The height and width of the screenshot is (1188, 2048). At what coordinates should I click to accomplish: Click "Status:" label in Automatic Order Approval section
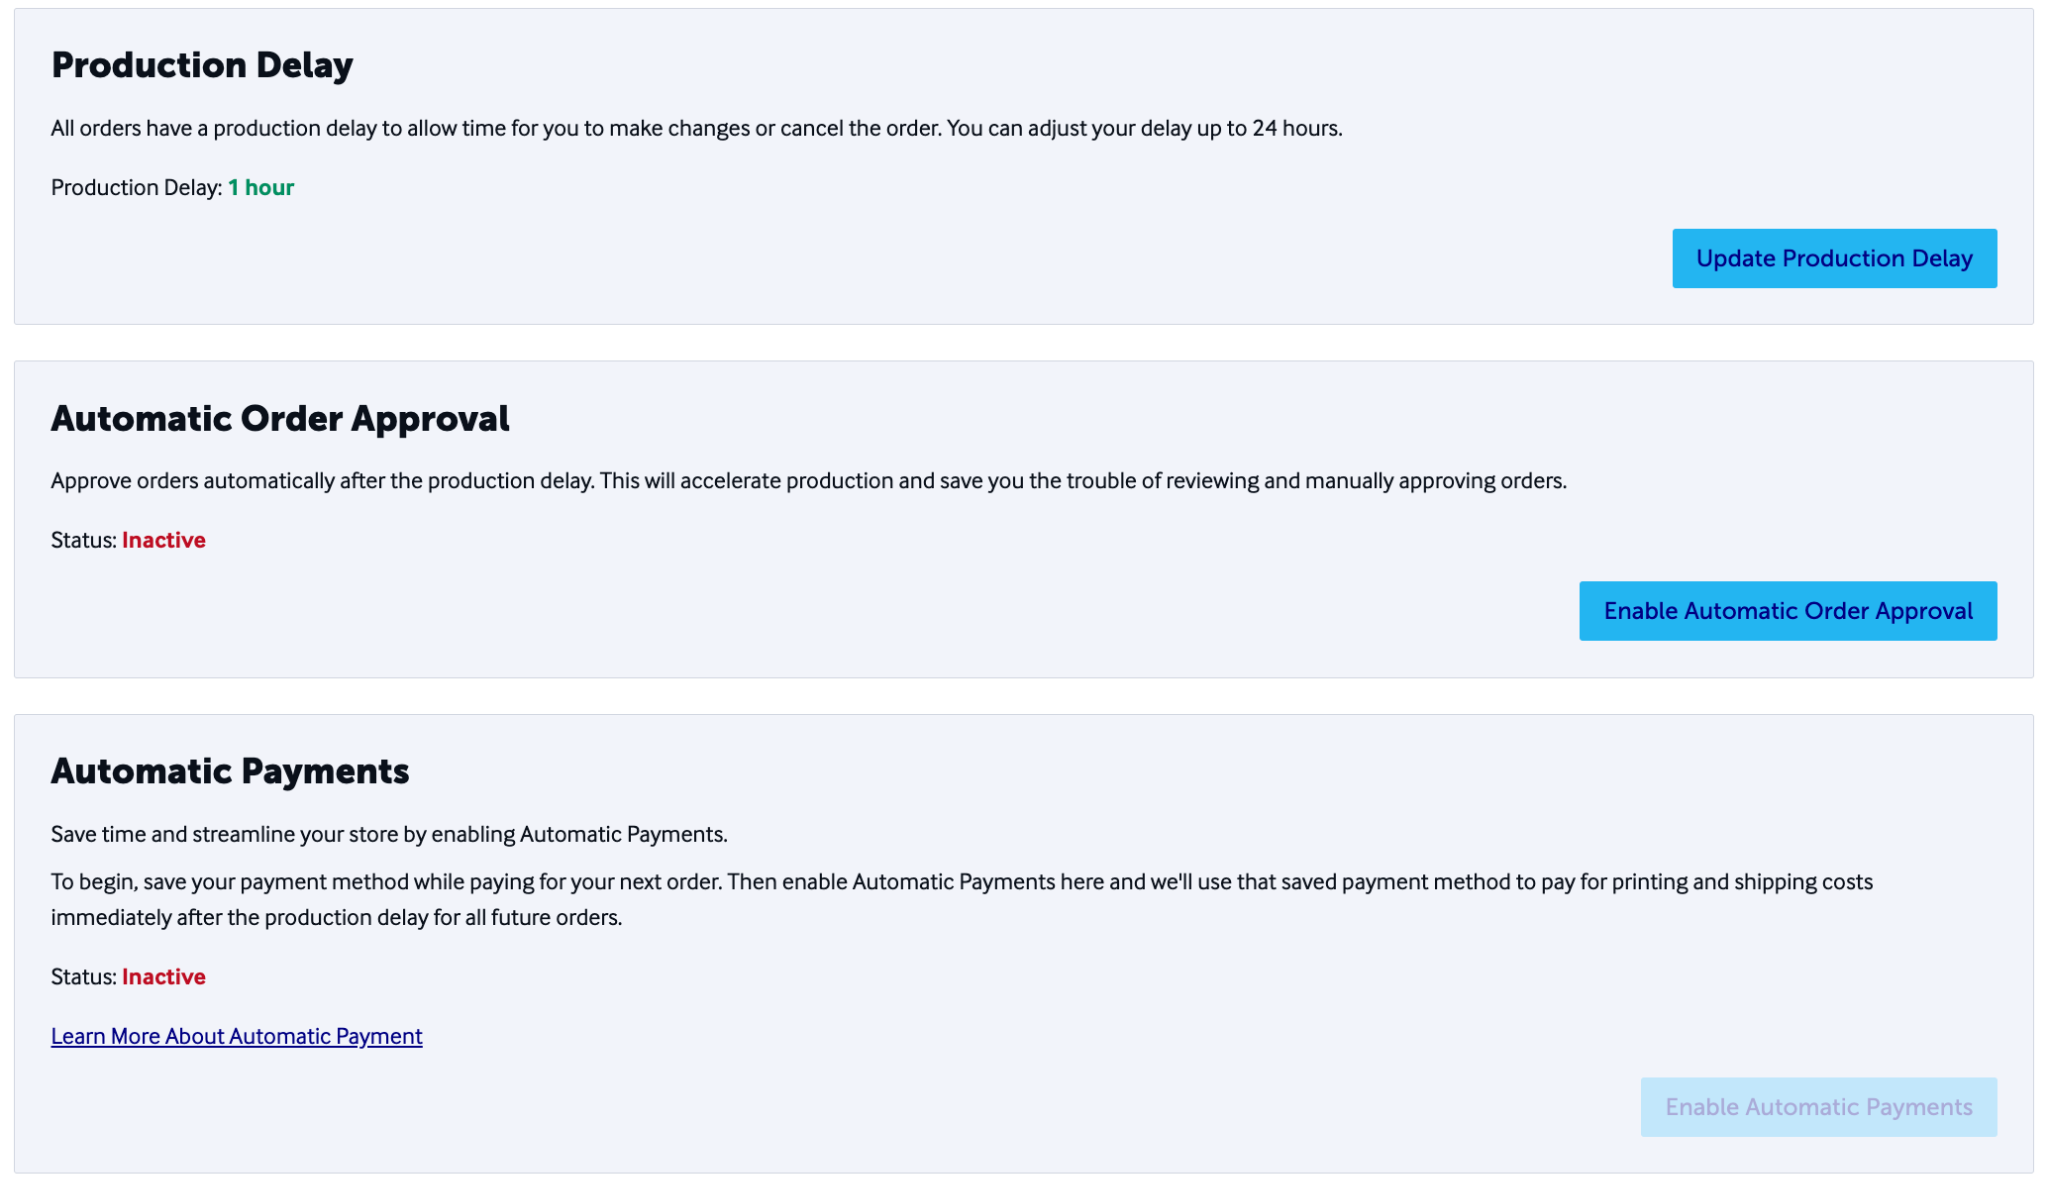pyautogui.click(x=84, y=540)
